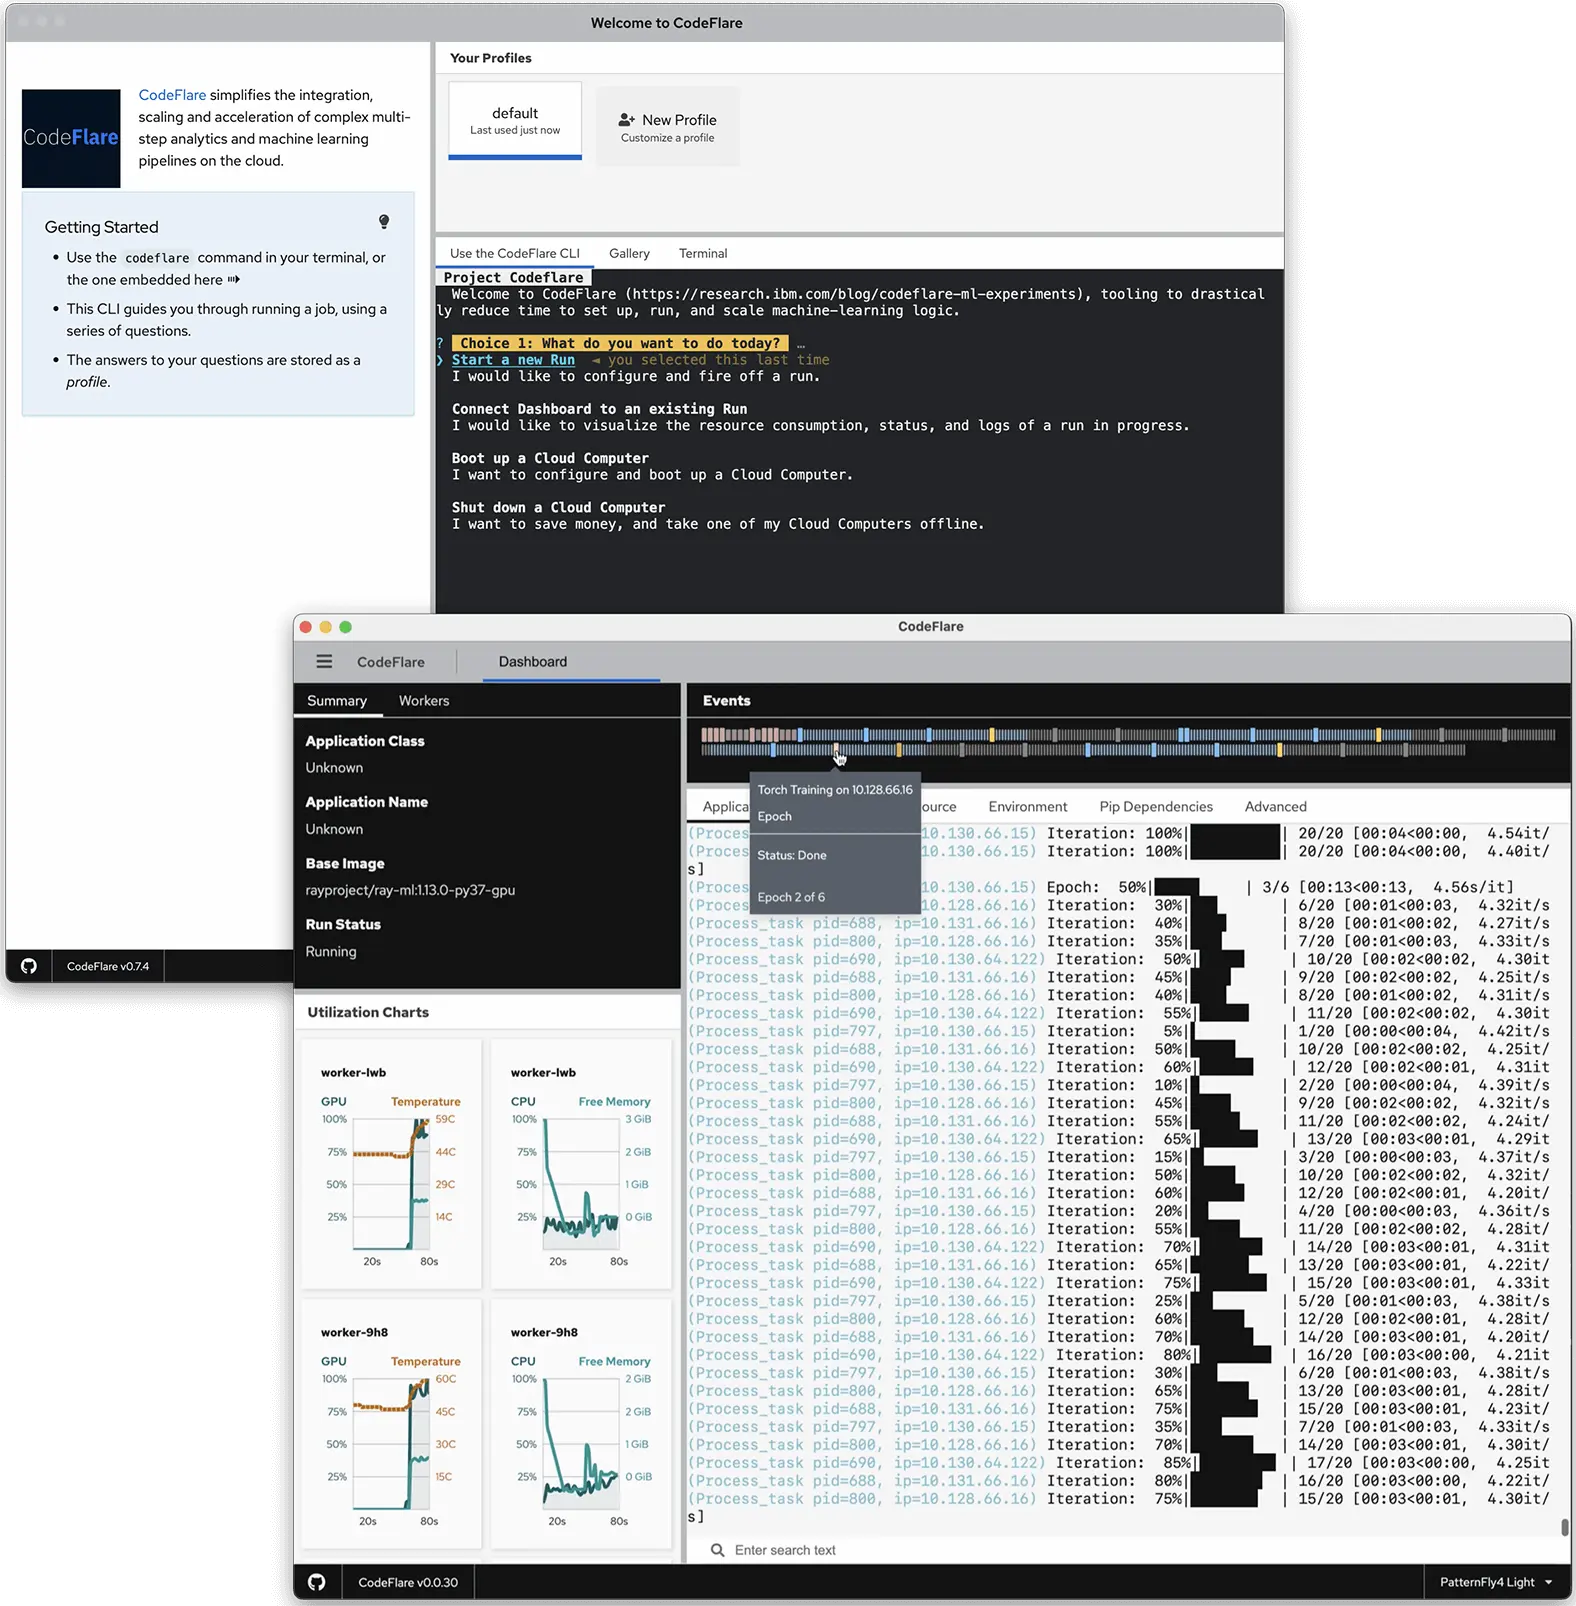Click the GitHub icon in dashboard status bar
Screen dimensions: 1576x1606
tap(316, 1582)
